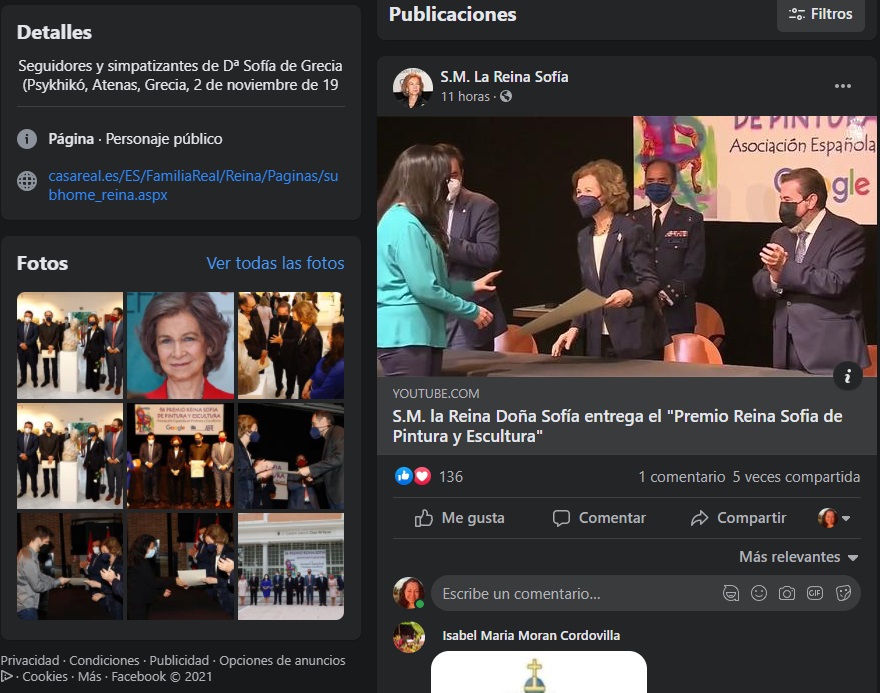Viewport: 880px width, 693px height.
Task: Open post options three-dot menu
Action: click(842, 86)
